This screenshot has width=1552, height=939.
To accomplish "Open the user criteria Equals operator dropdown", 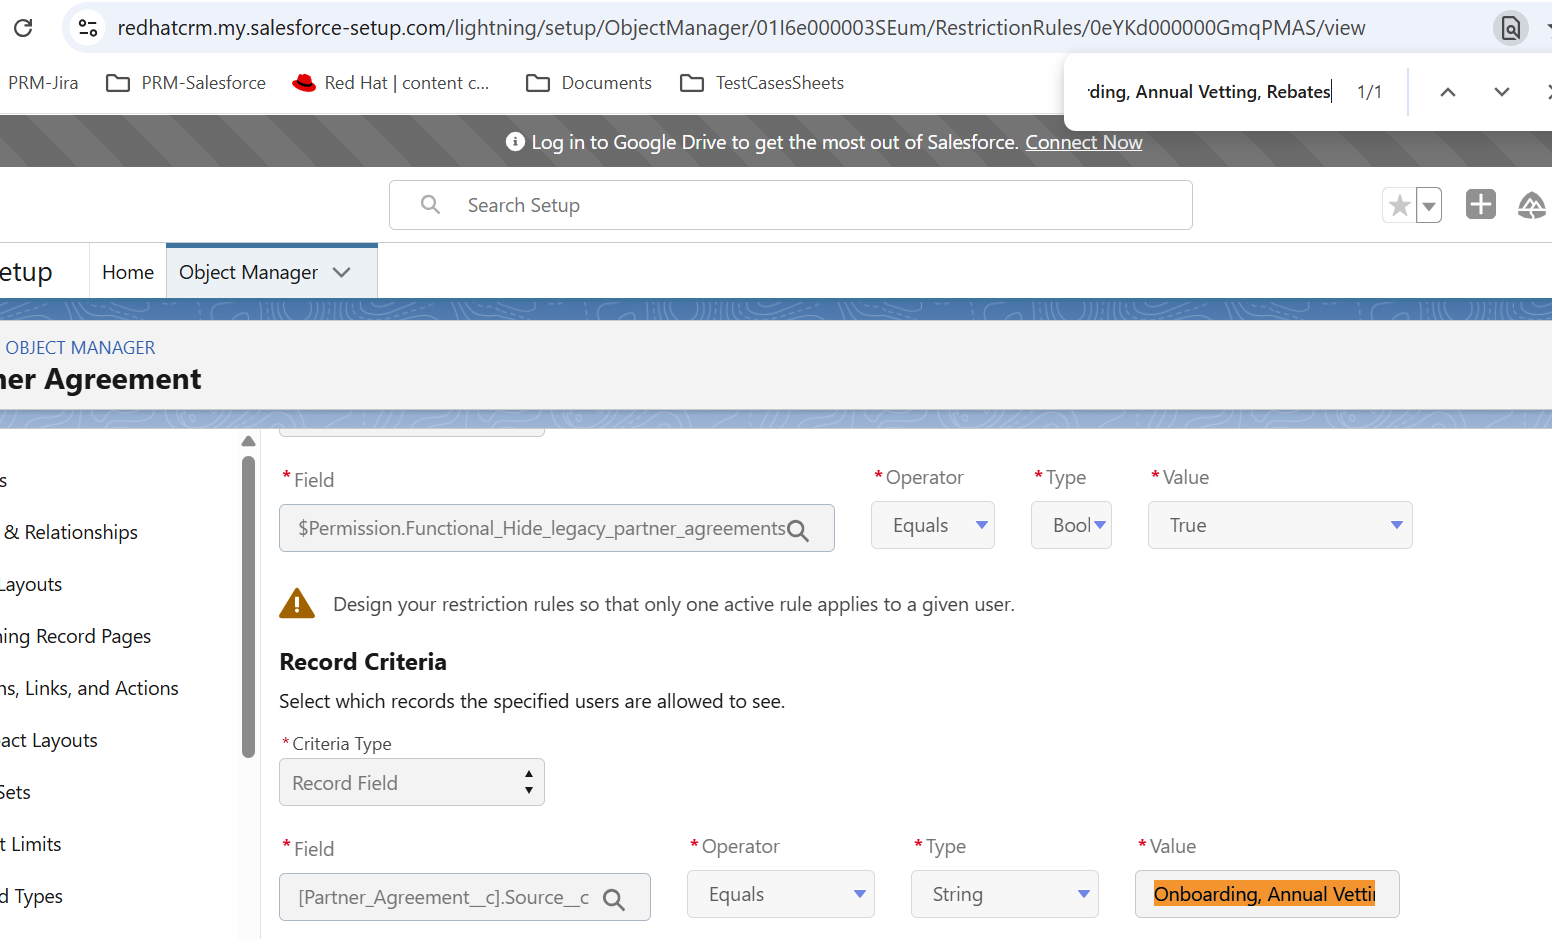I will click(x=932, y=525).
